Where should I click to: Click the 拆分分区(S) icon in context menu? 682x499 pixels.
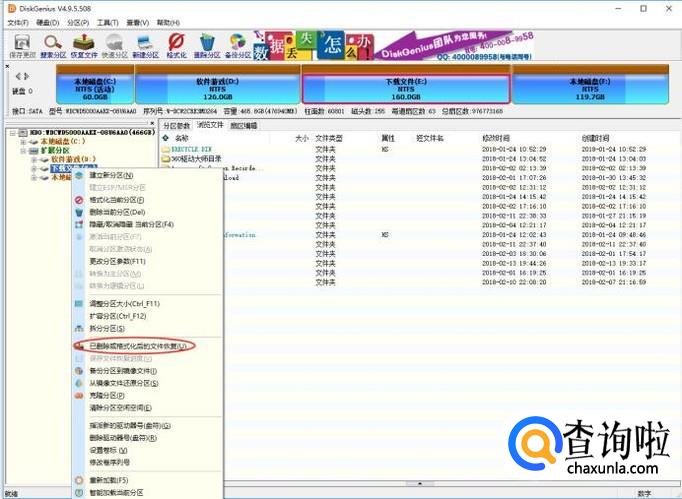click(79, 328)
